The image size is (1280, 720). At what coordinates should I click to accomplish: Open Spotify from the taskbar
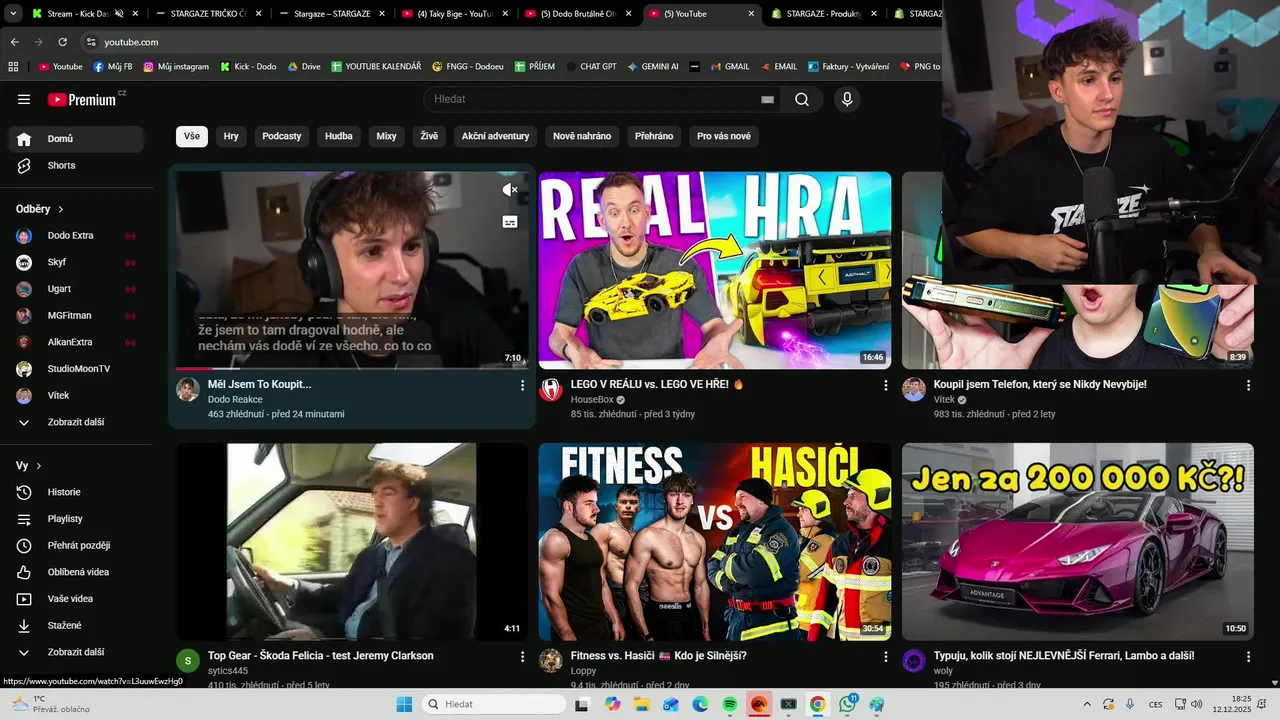[x=729, y=704]
